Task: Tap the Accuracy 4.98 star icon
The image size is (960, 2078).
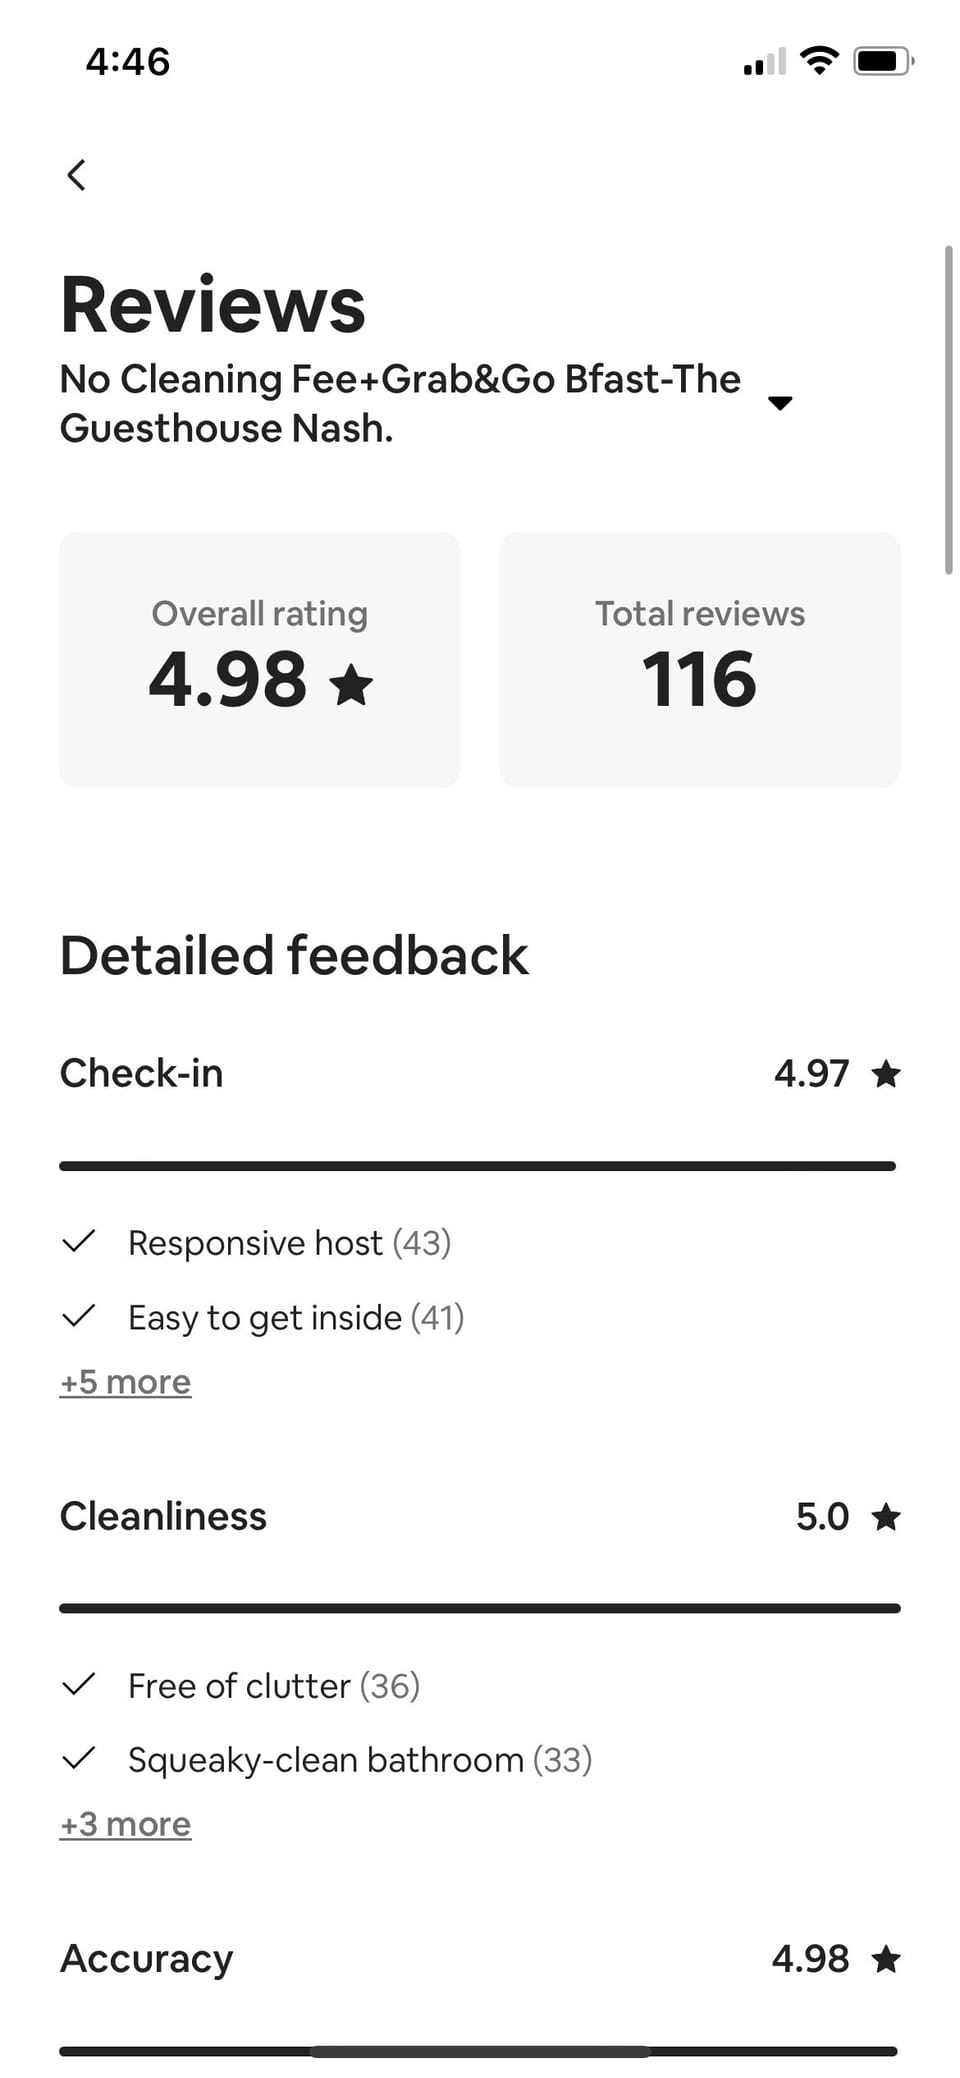Action: tap(886, 1959)
